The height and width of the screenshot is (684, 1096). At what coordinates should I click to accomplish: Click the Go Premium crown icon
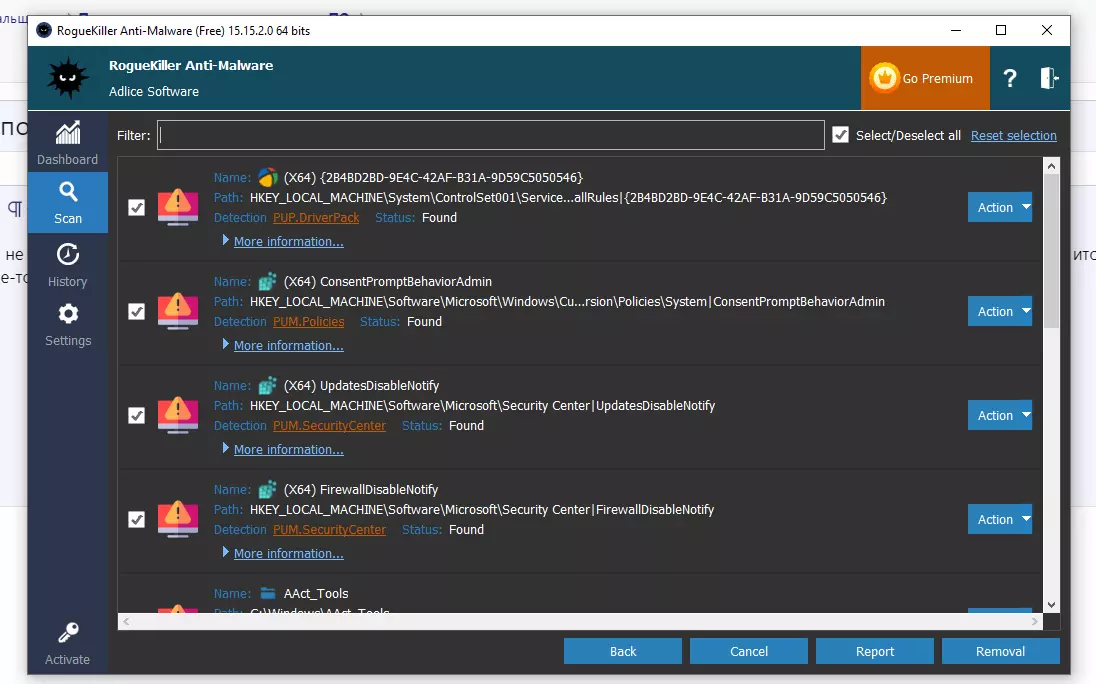tap(884, 78)
